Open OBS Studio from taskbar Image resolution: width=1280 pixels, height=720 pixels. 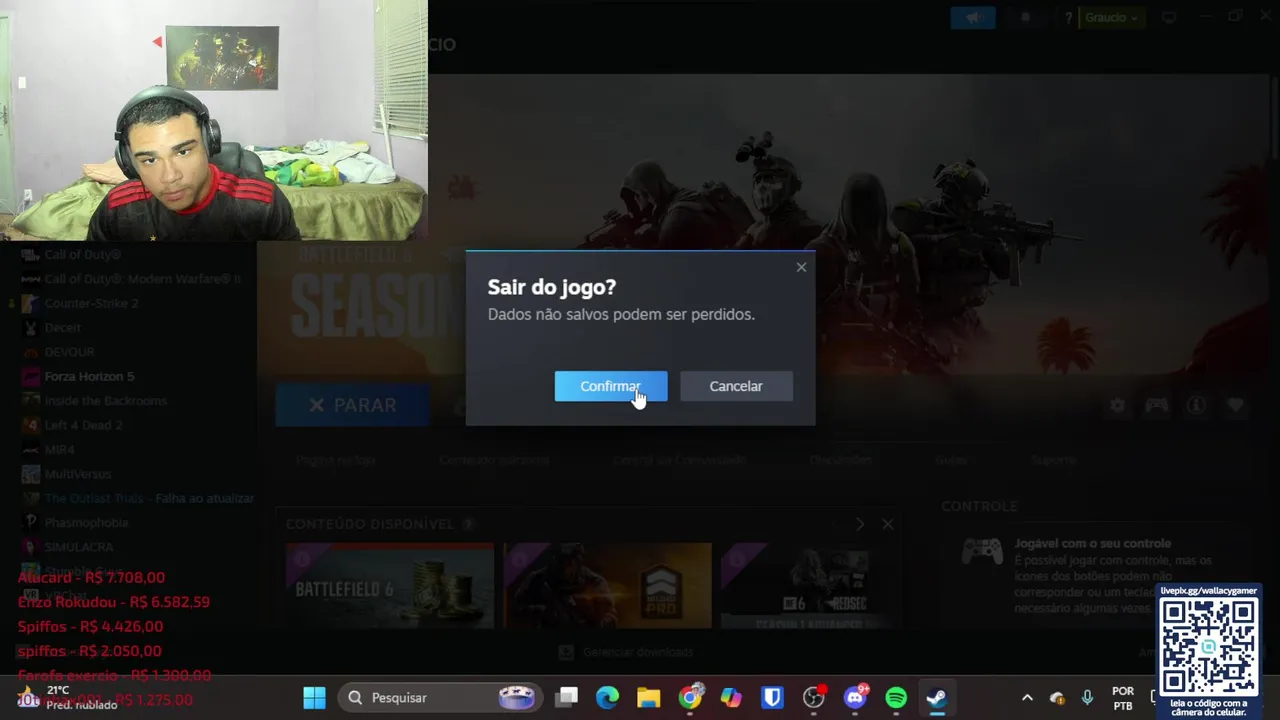[x=814, y=697]
